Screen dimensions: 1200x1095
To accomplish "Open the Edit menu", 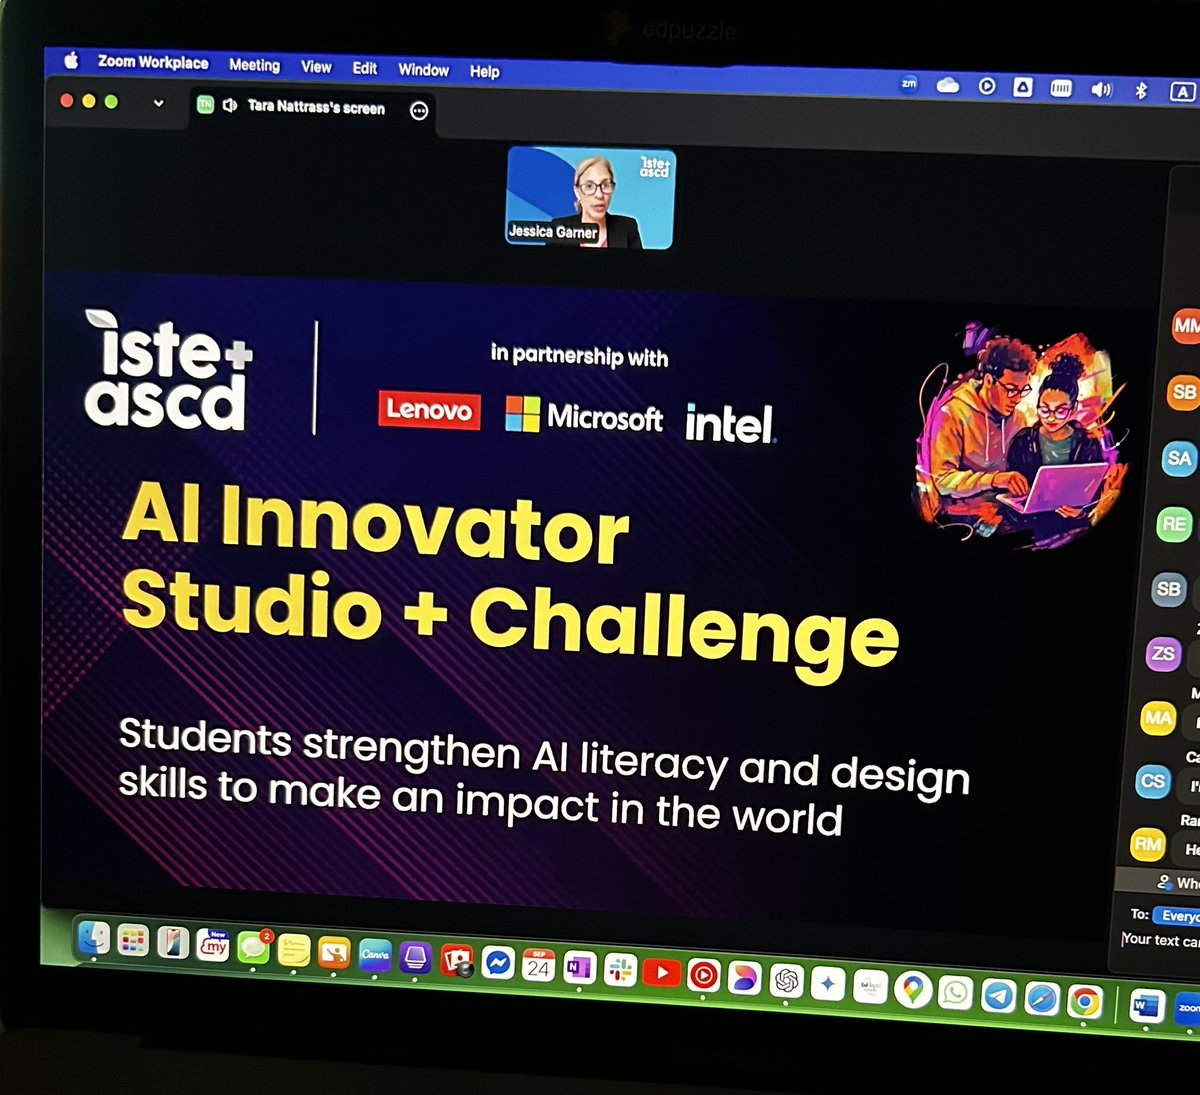I will pos(365,68).
